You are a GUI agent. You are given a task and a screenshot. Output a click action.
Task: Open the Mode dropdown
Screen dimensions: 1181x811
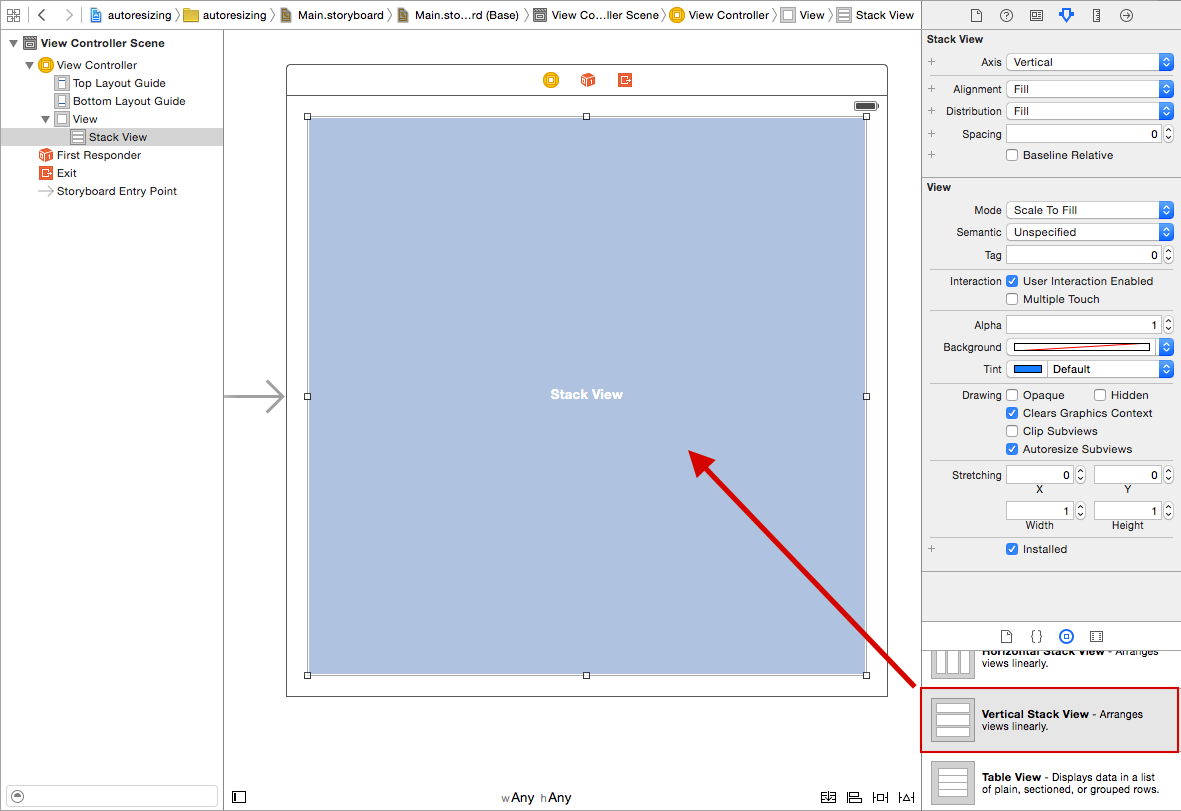click(1090, 210)
